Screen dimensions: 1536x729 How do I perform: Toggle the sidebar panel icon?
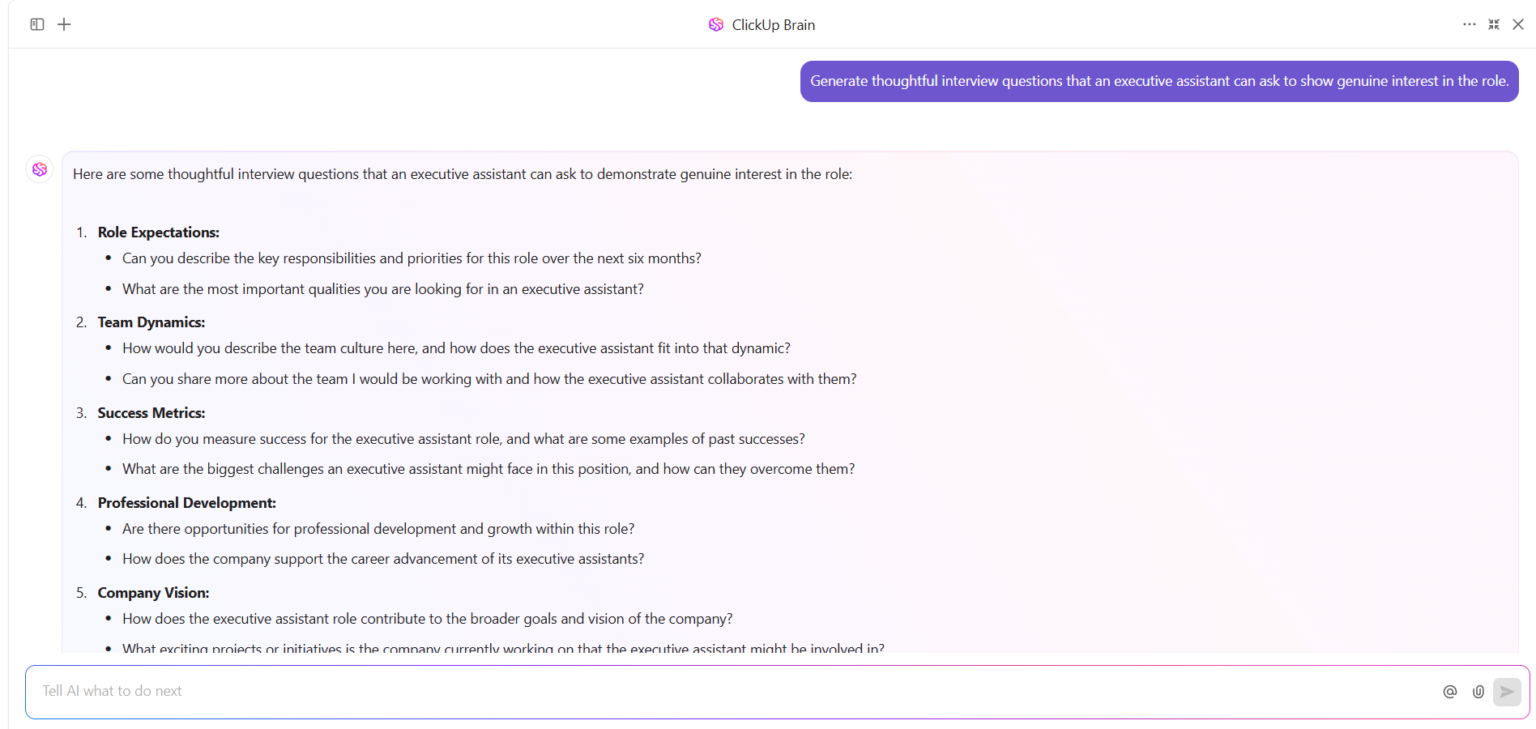[x=37, y=24]
